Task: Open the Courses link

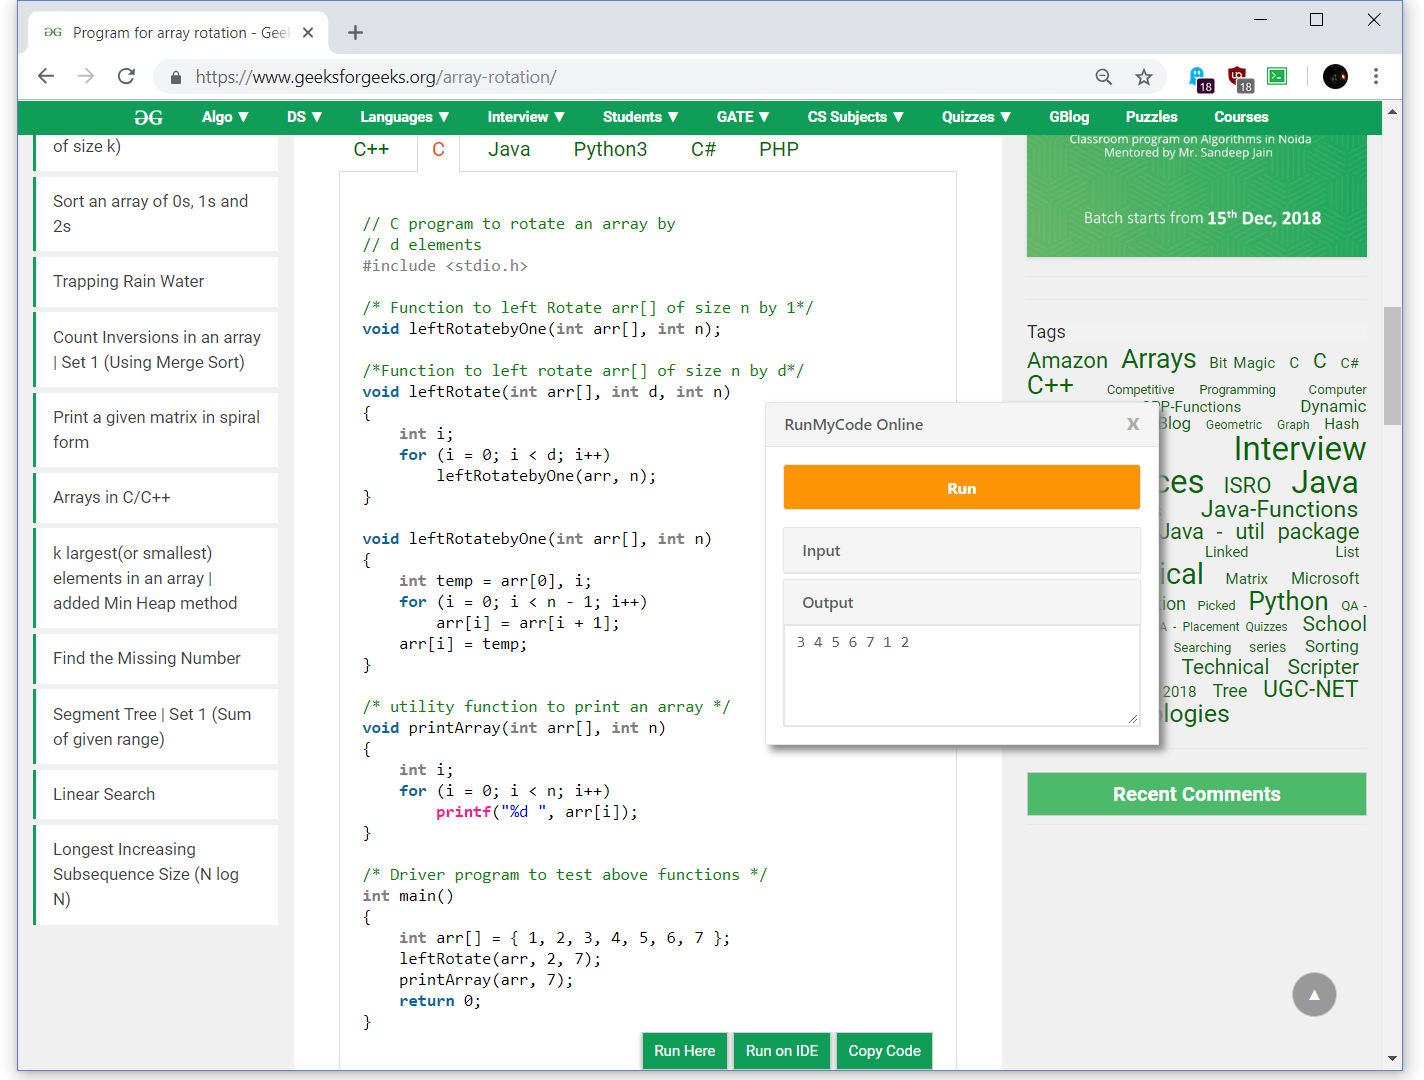Action: click(x=1241, y=117)
